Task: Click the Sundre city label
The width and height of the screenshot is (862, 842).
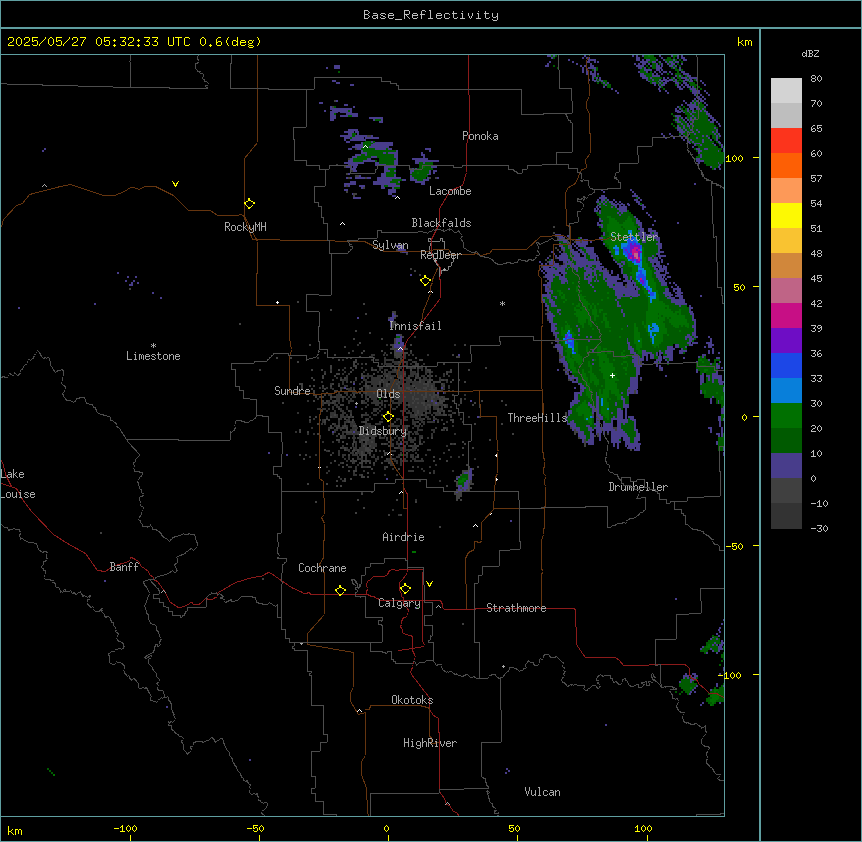Action: pyautogui.click(x=292, y=391)
